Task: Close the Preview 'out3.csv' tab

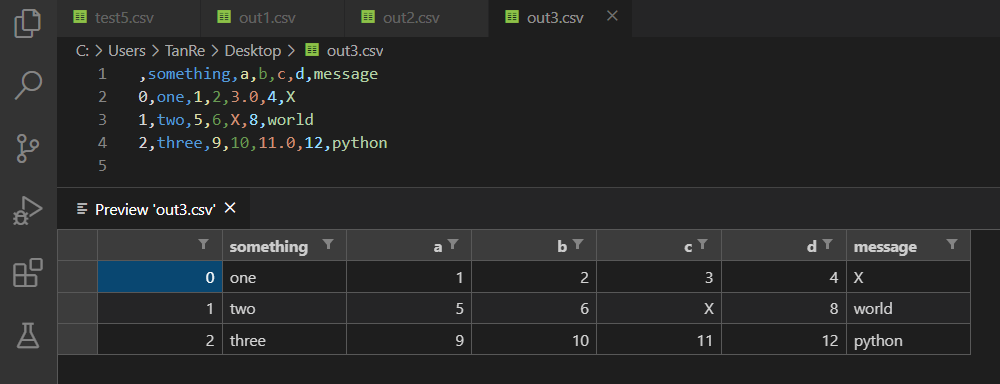Action: tap(230, 208)
